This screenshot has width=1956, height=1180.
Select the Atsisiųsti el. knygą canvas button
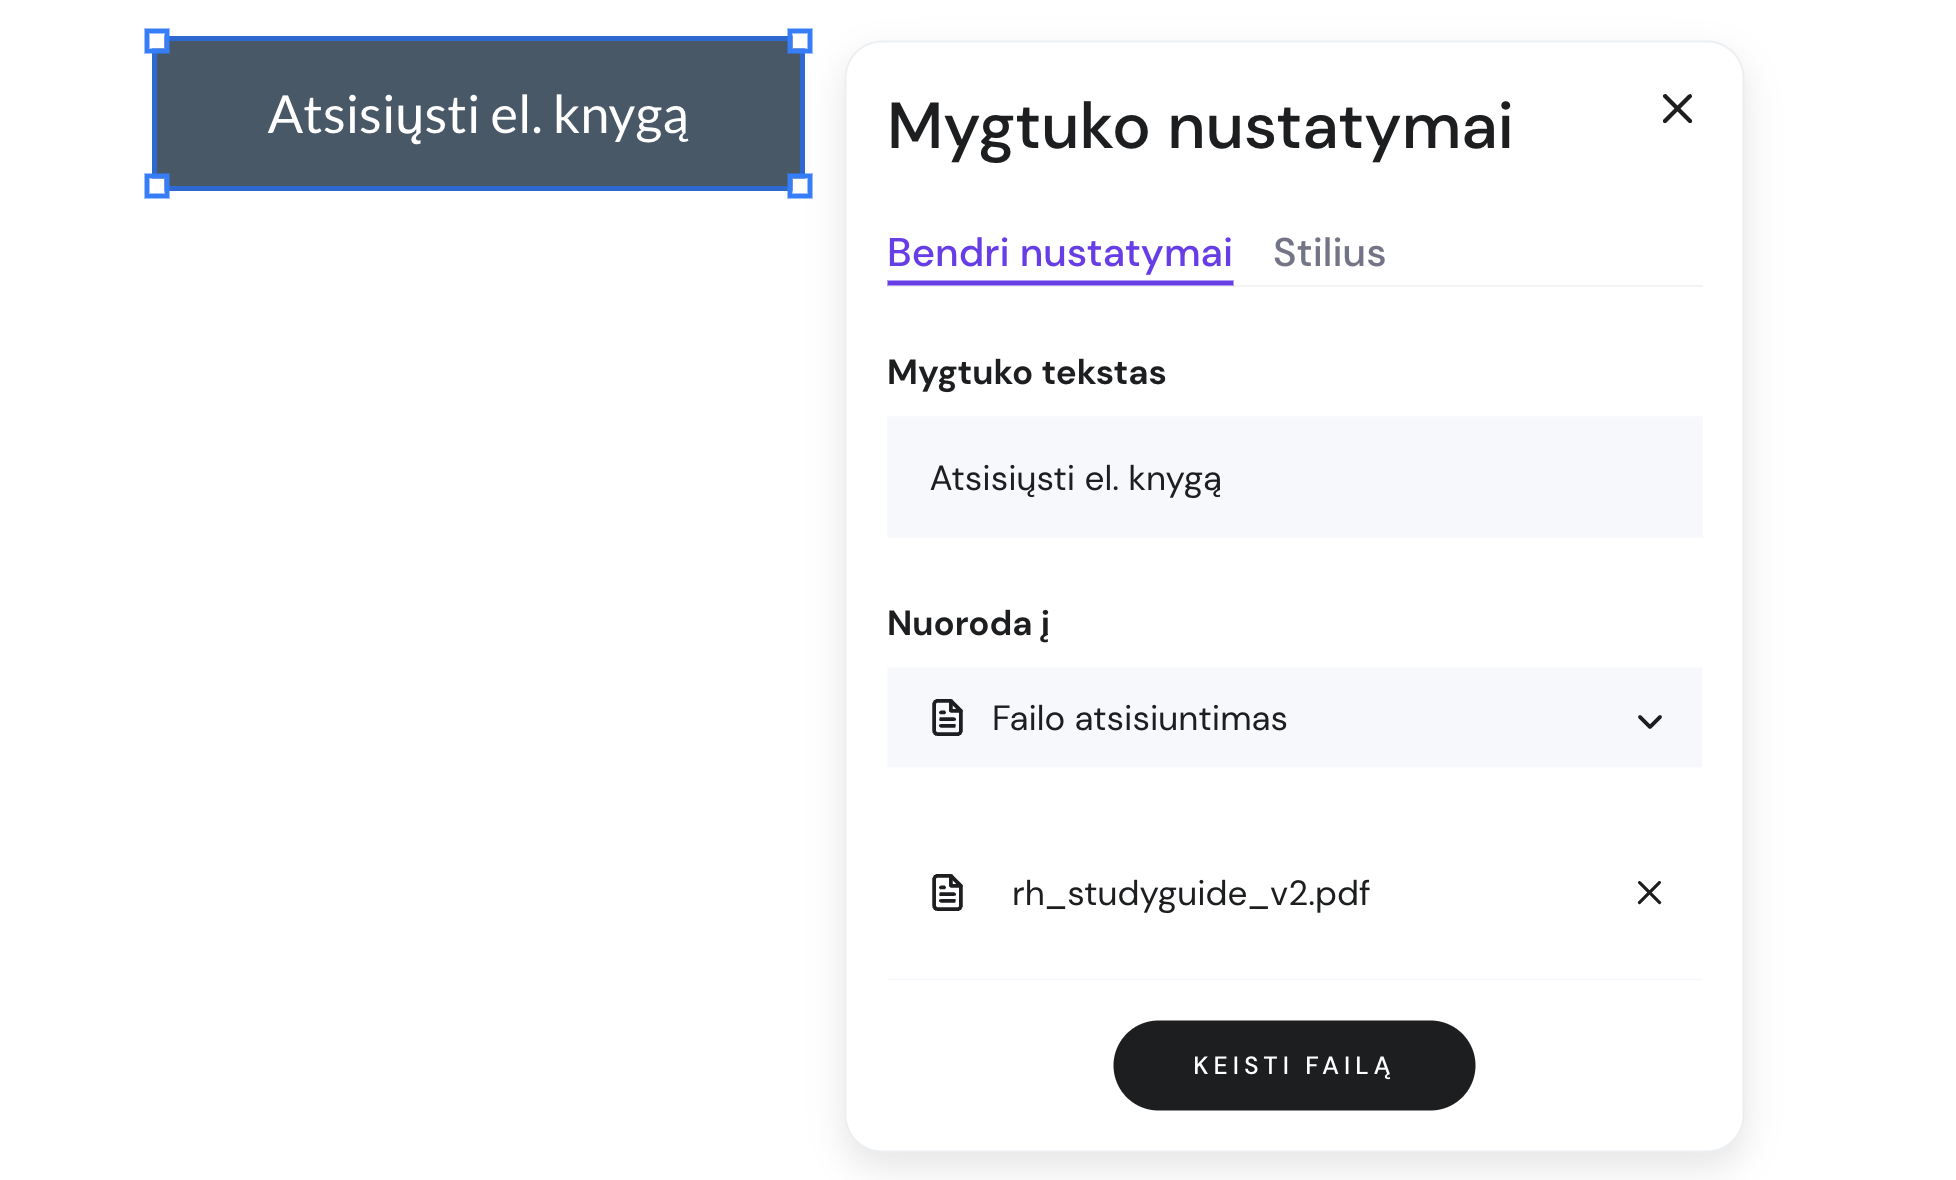pos(478,114)
